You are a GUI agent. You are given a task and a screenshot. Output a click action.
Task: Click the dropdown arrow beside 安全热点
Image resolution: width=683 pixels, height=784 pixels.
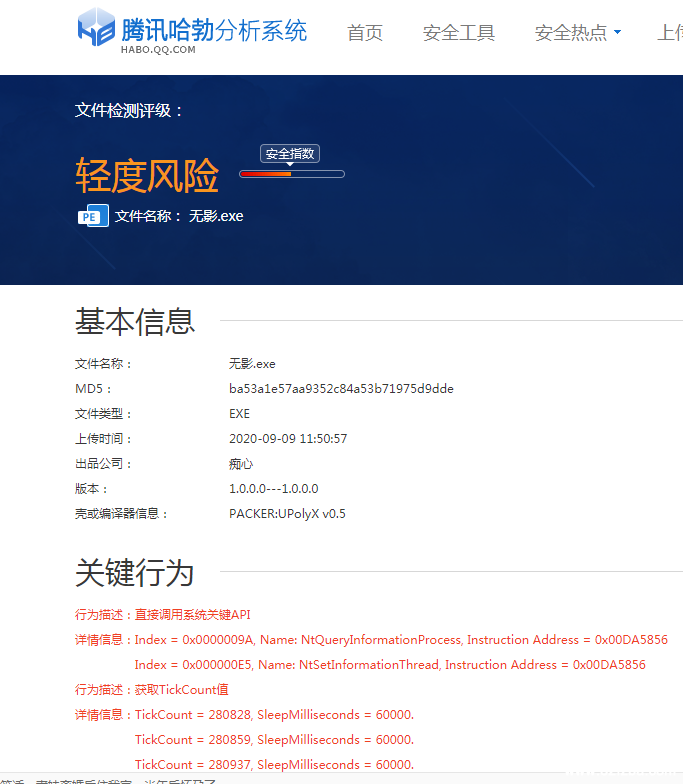[x=617, y=33]
